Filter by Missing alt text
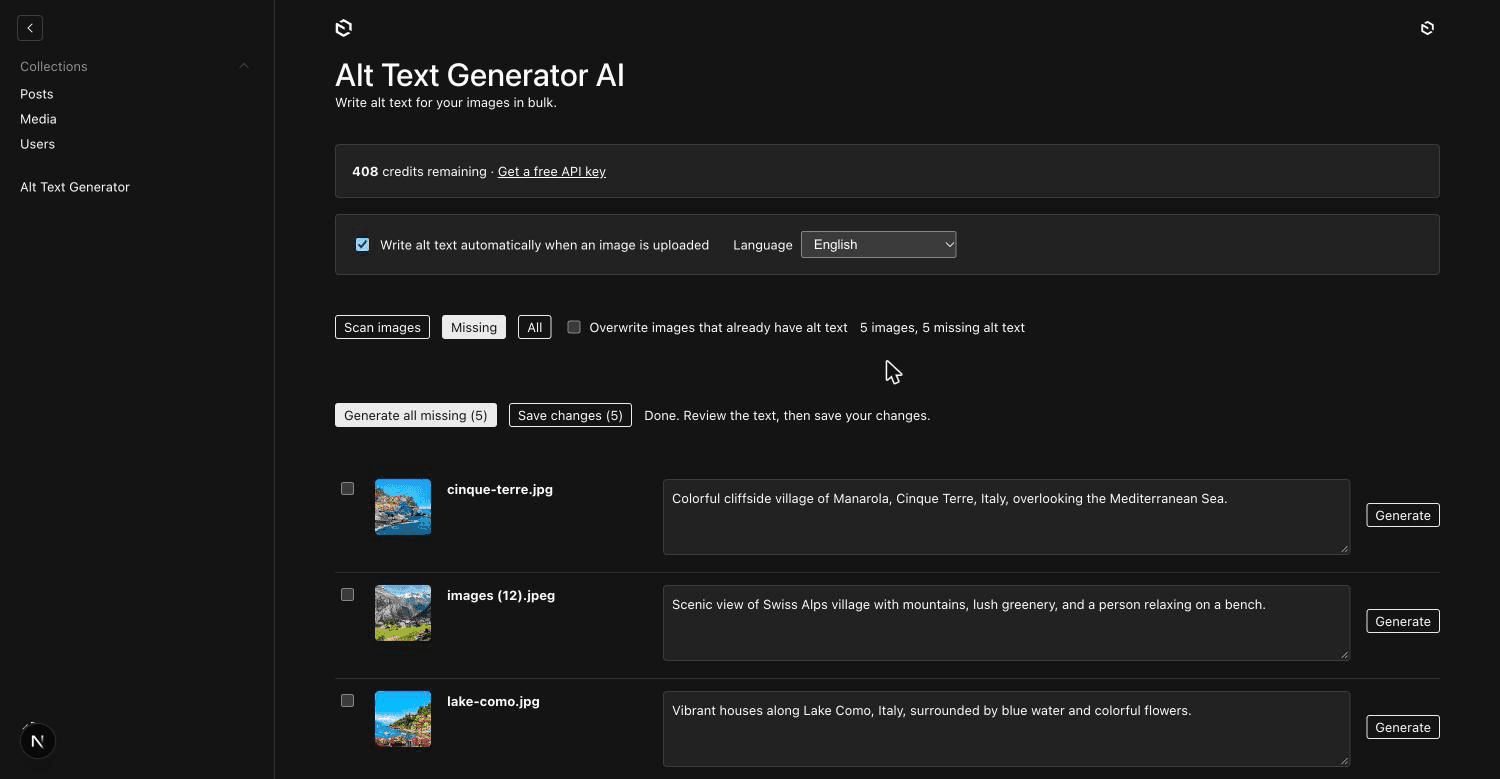Viewport: 1500px width, 779px height. coord(474,327)
